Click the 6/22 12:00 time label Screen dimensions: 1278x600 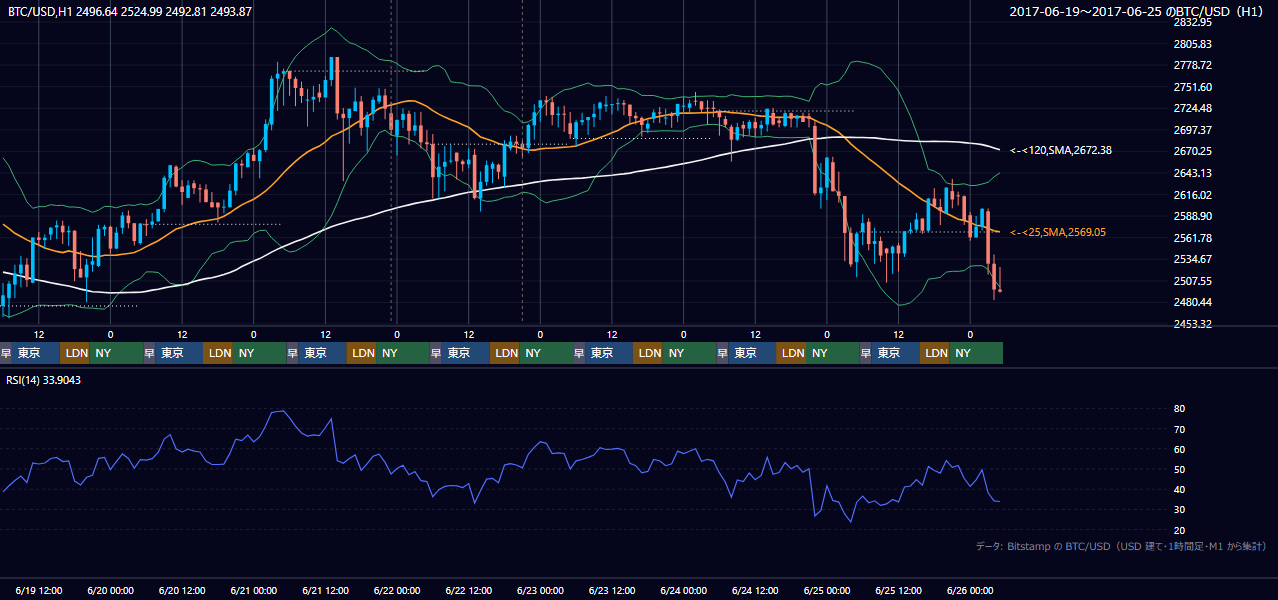(x=468, y=590)
